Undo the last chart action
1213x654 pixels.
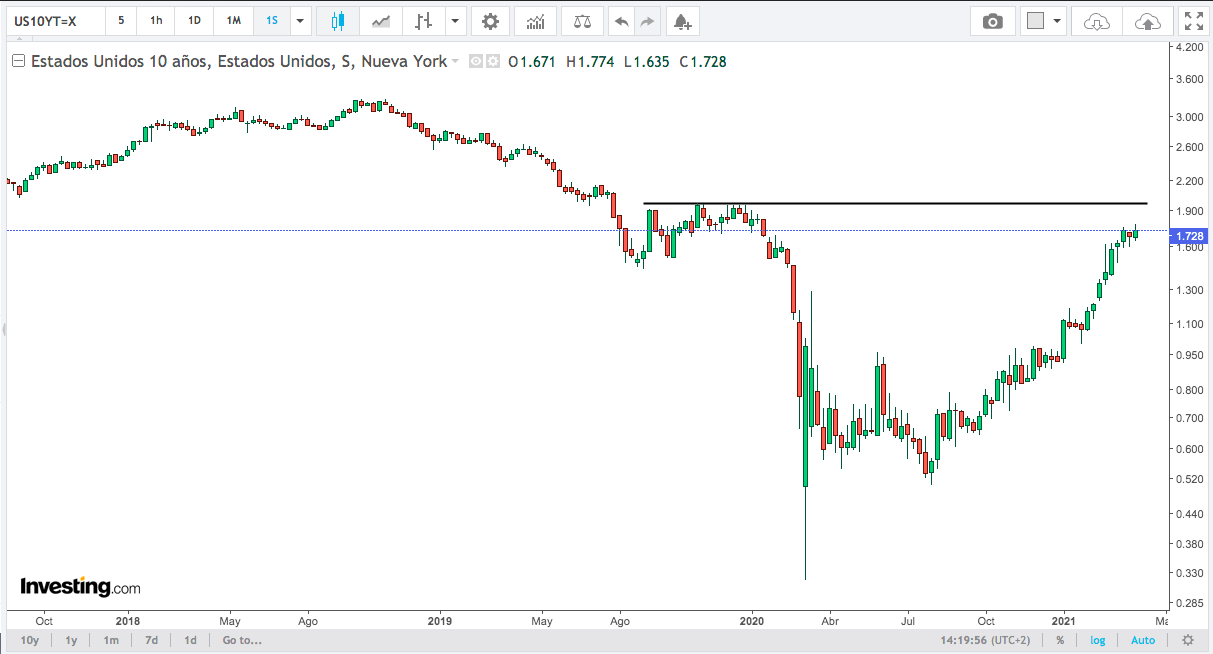(621, 21)
